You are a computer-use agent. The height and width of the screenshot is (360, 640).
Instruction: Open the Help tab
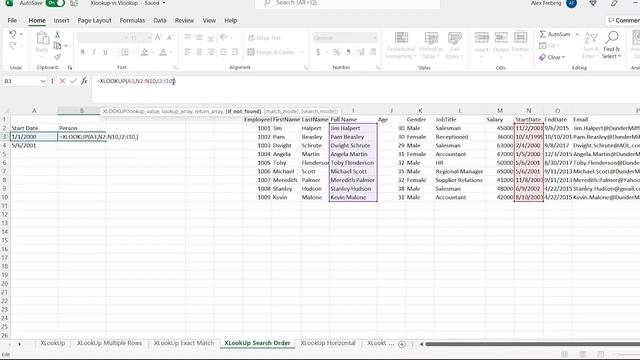(x=231, y=20)
